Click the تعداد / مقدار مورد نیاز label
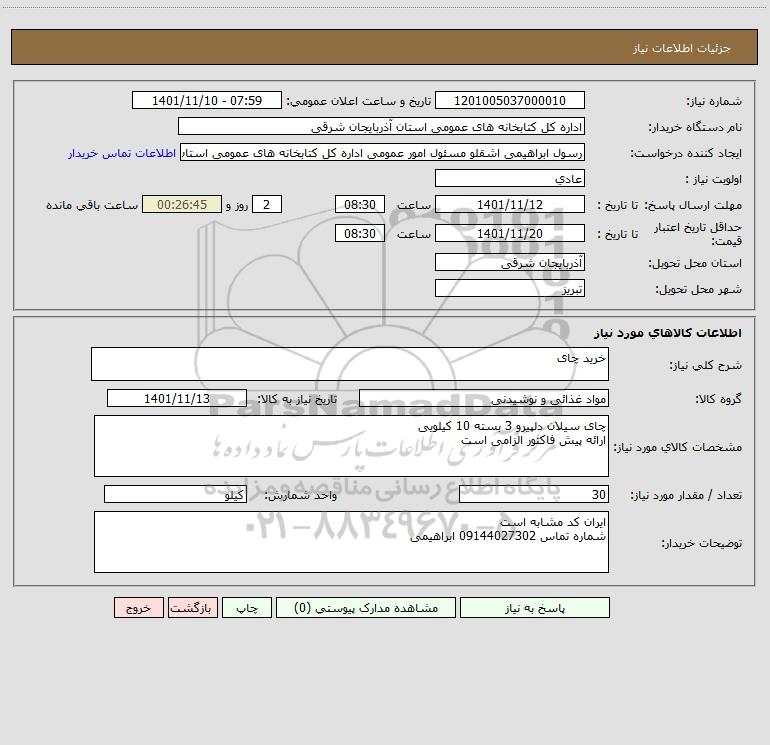 click(686, 496)
